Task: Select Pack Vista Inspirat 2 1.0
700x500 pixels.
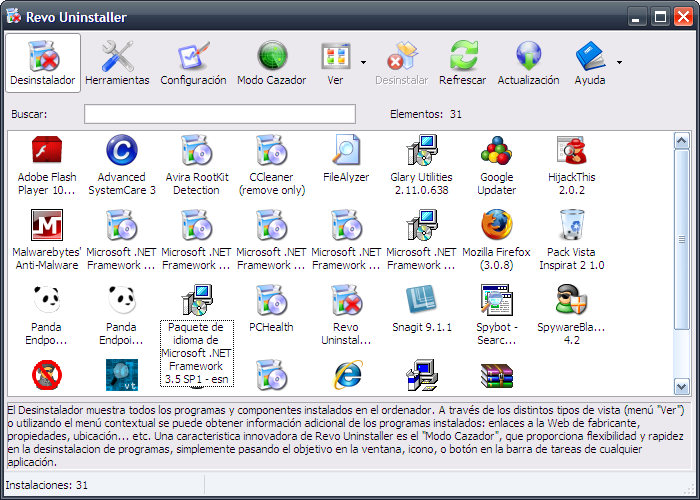Action: [571, 240]
